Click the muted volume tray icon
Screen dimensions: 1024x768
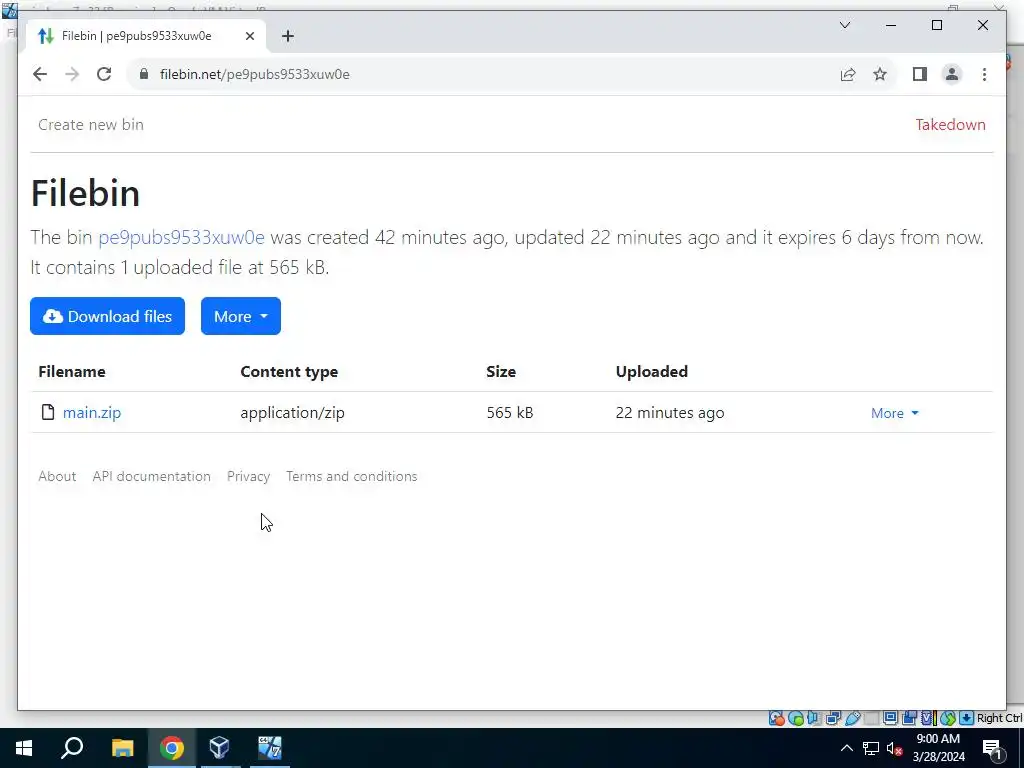coord(895,748)
